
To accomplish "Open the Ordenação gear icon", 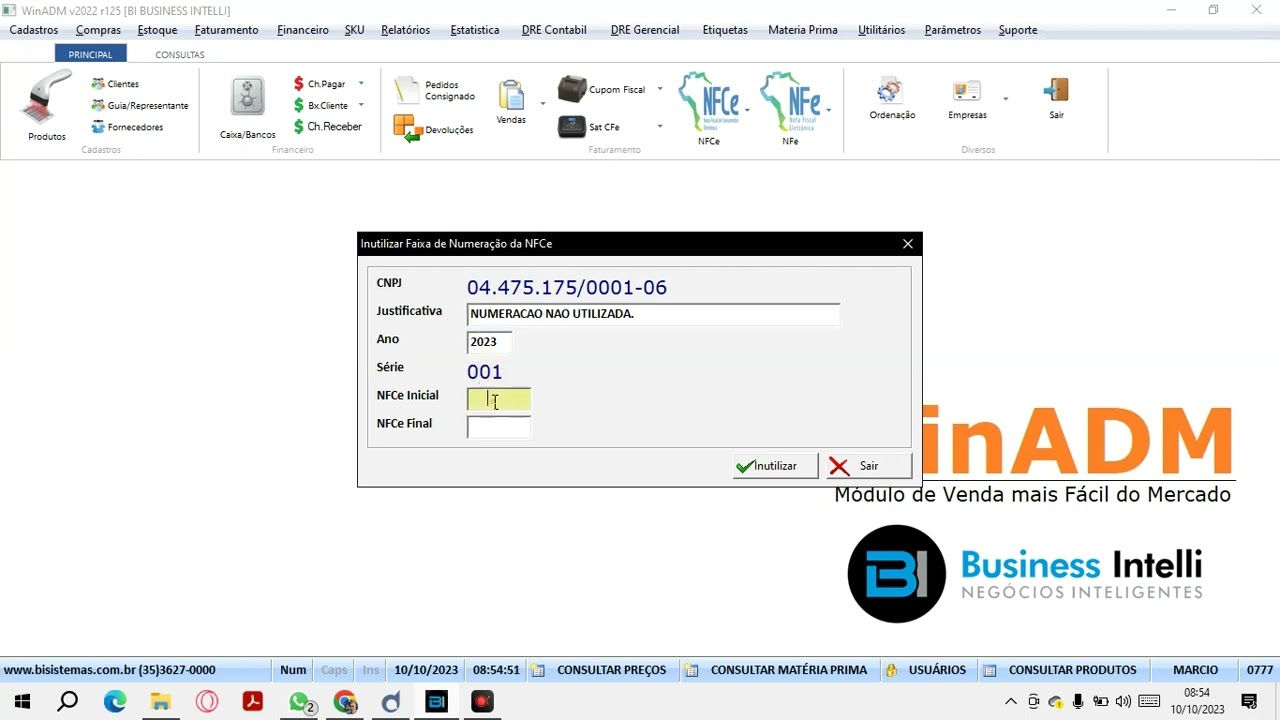I will [x=889, y=91].
